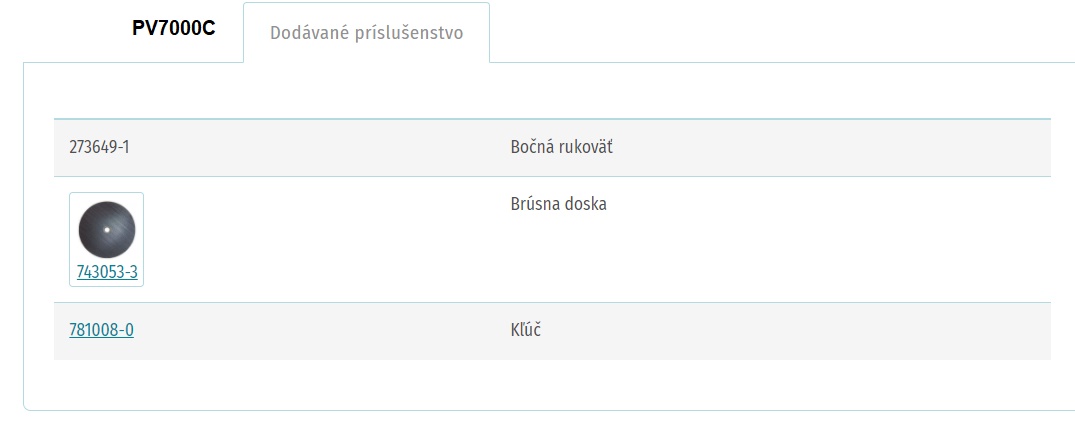Click the Kľúč description text
Screen dimensions: 1075x422
click(526, 330)
